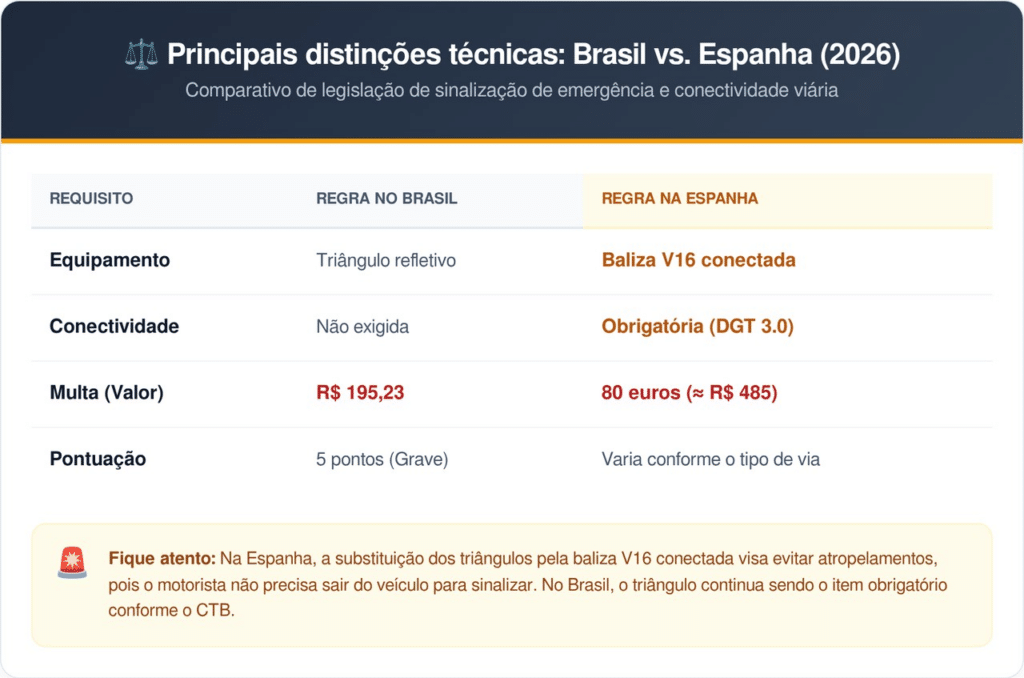
Task: Click the 'Multa (Valor)' row label
Action: 106,393
